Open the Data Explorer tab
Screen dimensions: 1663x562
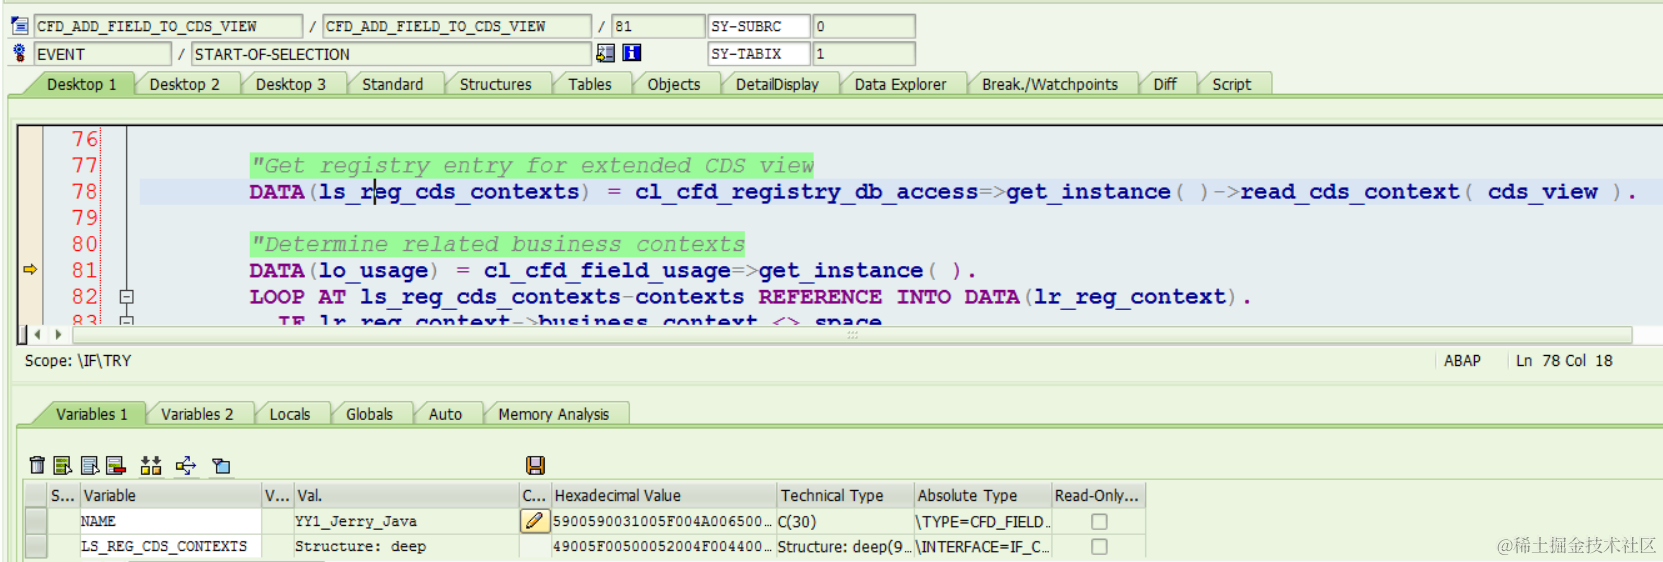pos(900,84)
